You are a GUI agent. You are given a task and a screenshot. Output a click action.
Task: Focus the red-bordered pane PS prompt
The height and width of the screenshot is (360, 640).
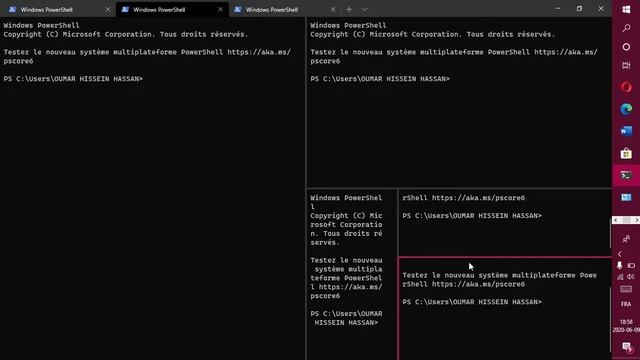(x=472, y=302)
